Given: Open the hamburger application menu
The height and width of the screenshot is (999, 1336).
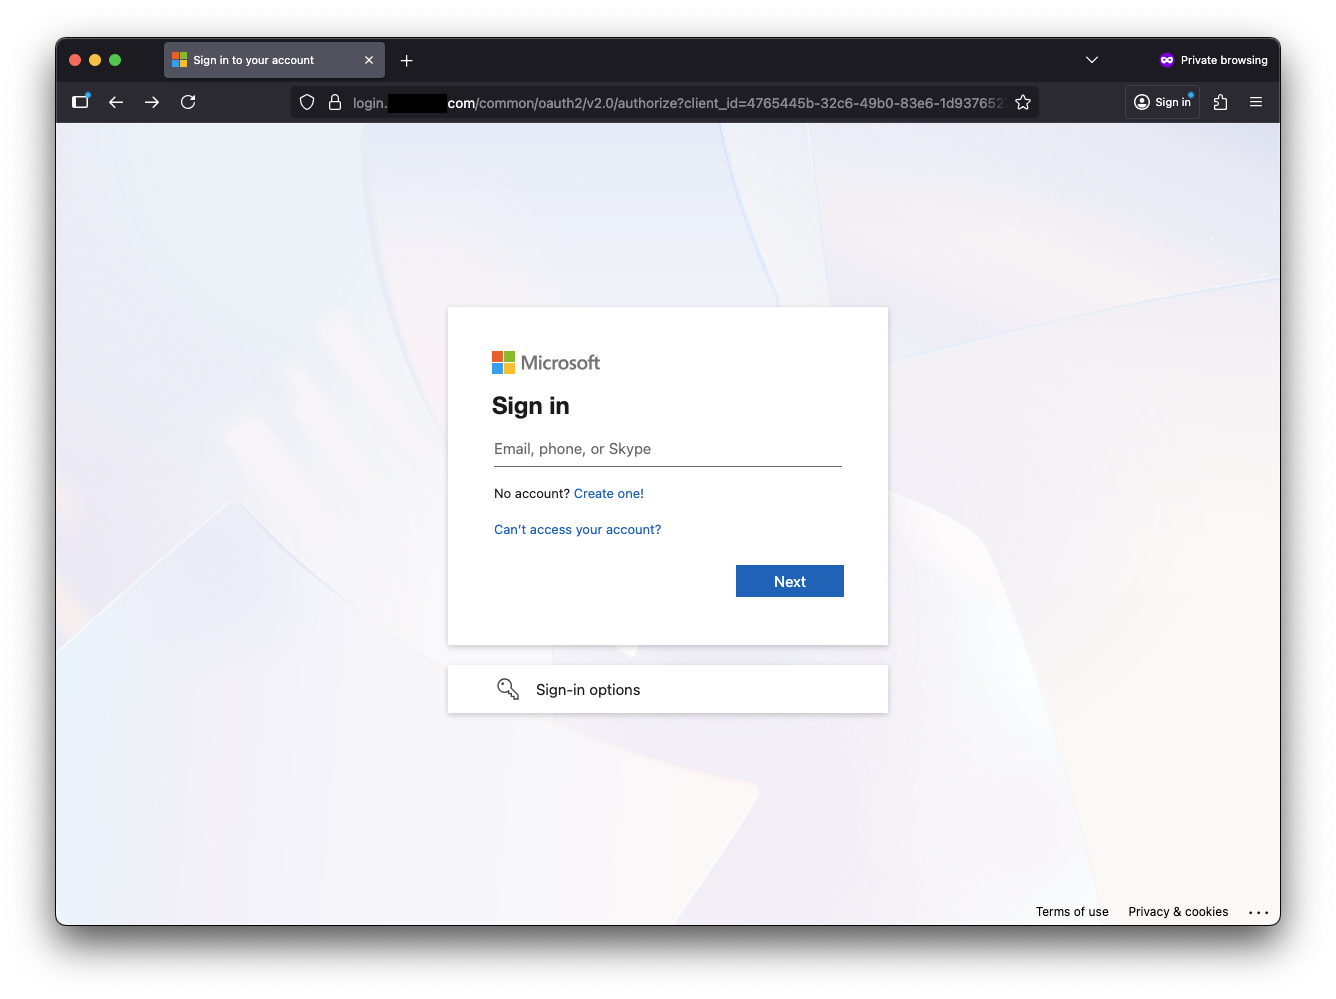Looking at the screenshot, I should point(1256,102).
